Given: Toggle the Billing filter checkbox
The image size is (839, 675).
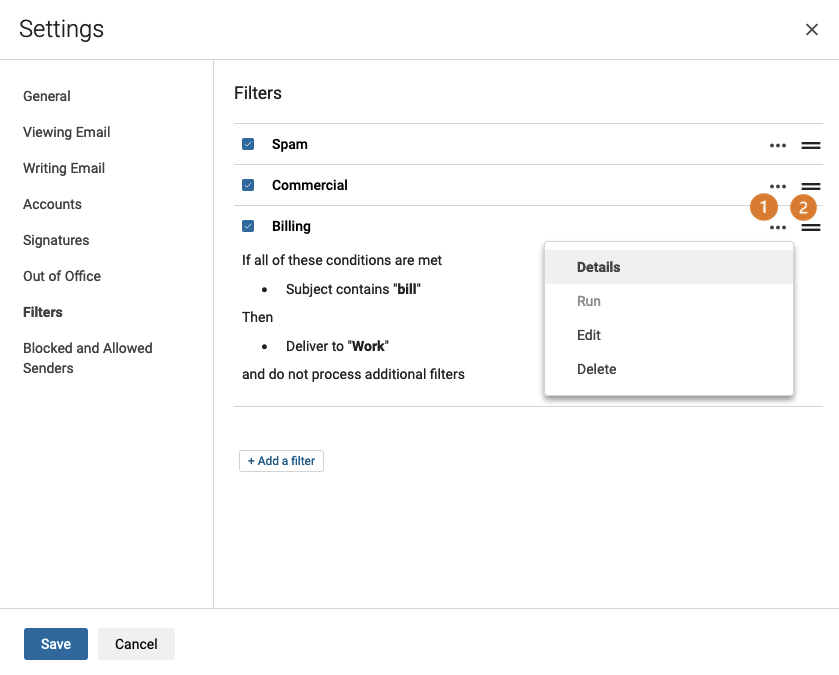Looking at the screenshot, I should 247,226.
